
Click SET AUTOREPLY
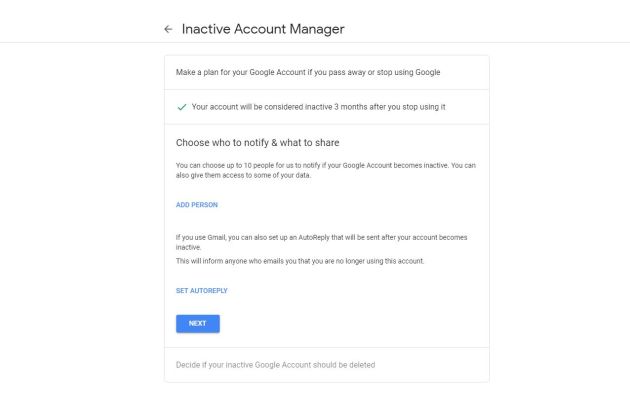(x=202, y=290)
